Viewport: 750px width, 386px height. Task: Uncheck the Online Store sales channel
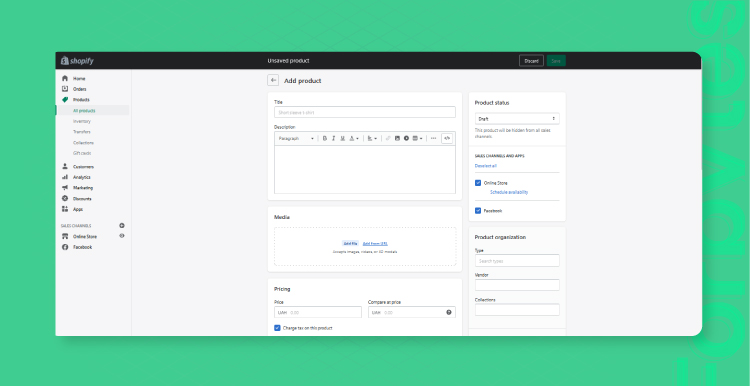pos(478,183)
